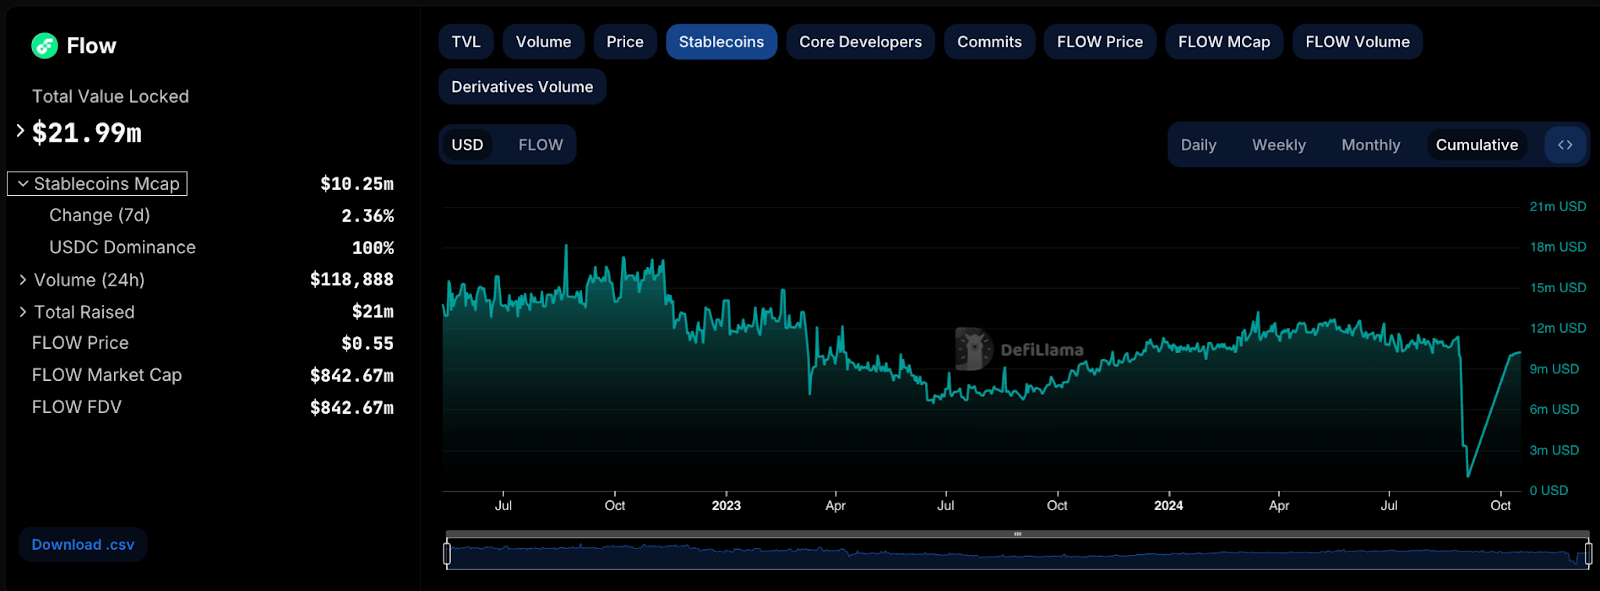Image resolution: width=1600 pixels, height=591 pixels.
Task: Toggle the Volume chart series
Action: [x=543, y=42]
